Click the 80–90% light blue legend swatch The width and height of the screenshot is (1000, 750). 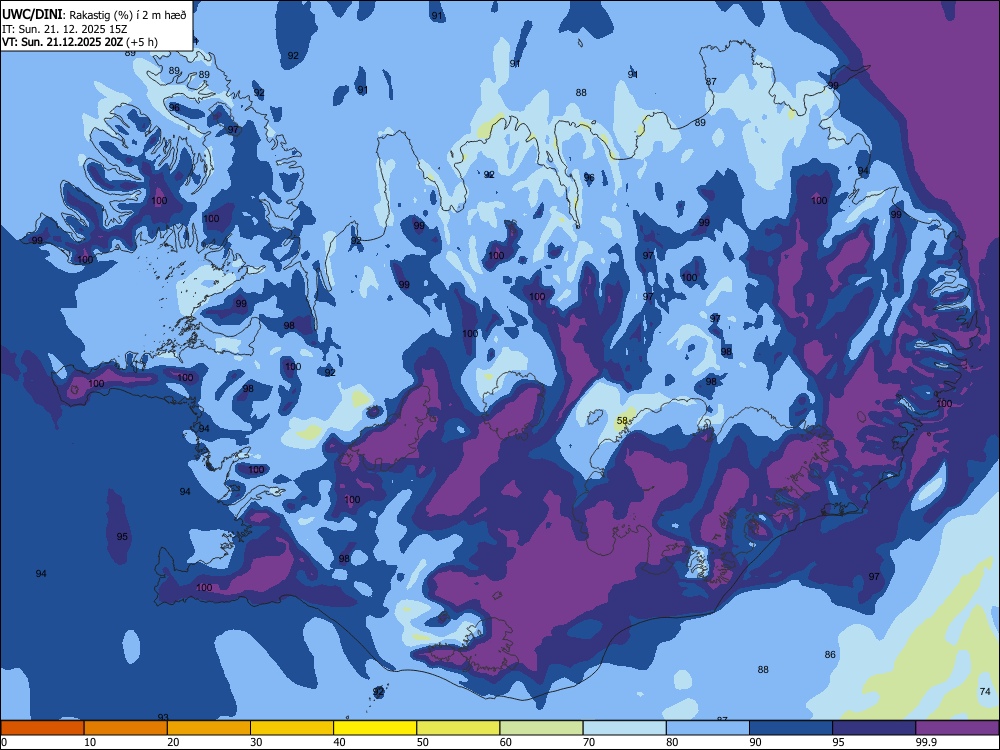(708, 728)
